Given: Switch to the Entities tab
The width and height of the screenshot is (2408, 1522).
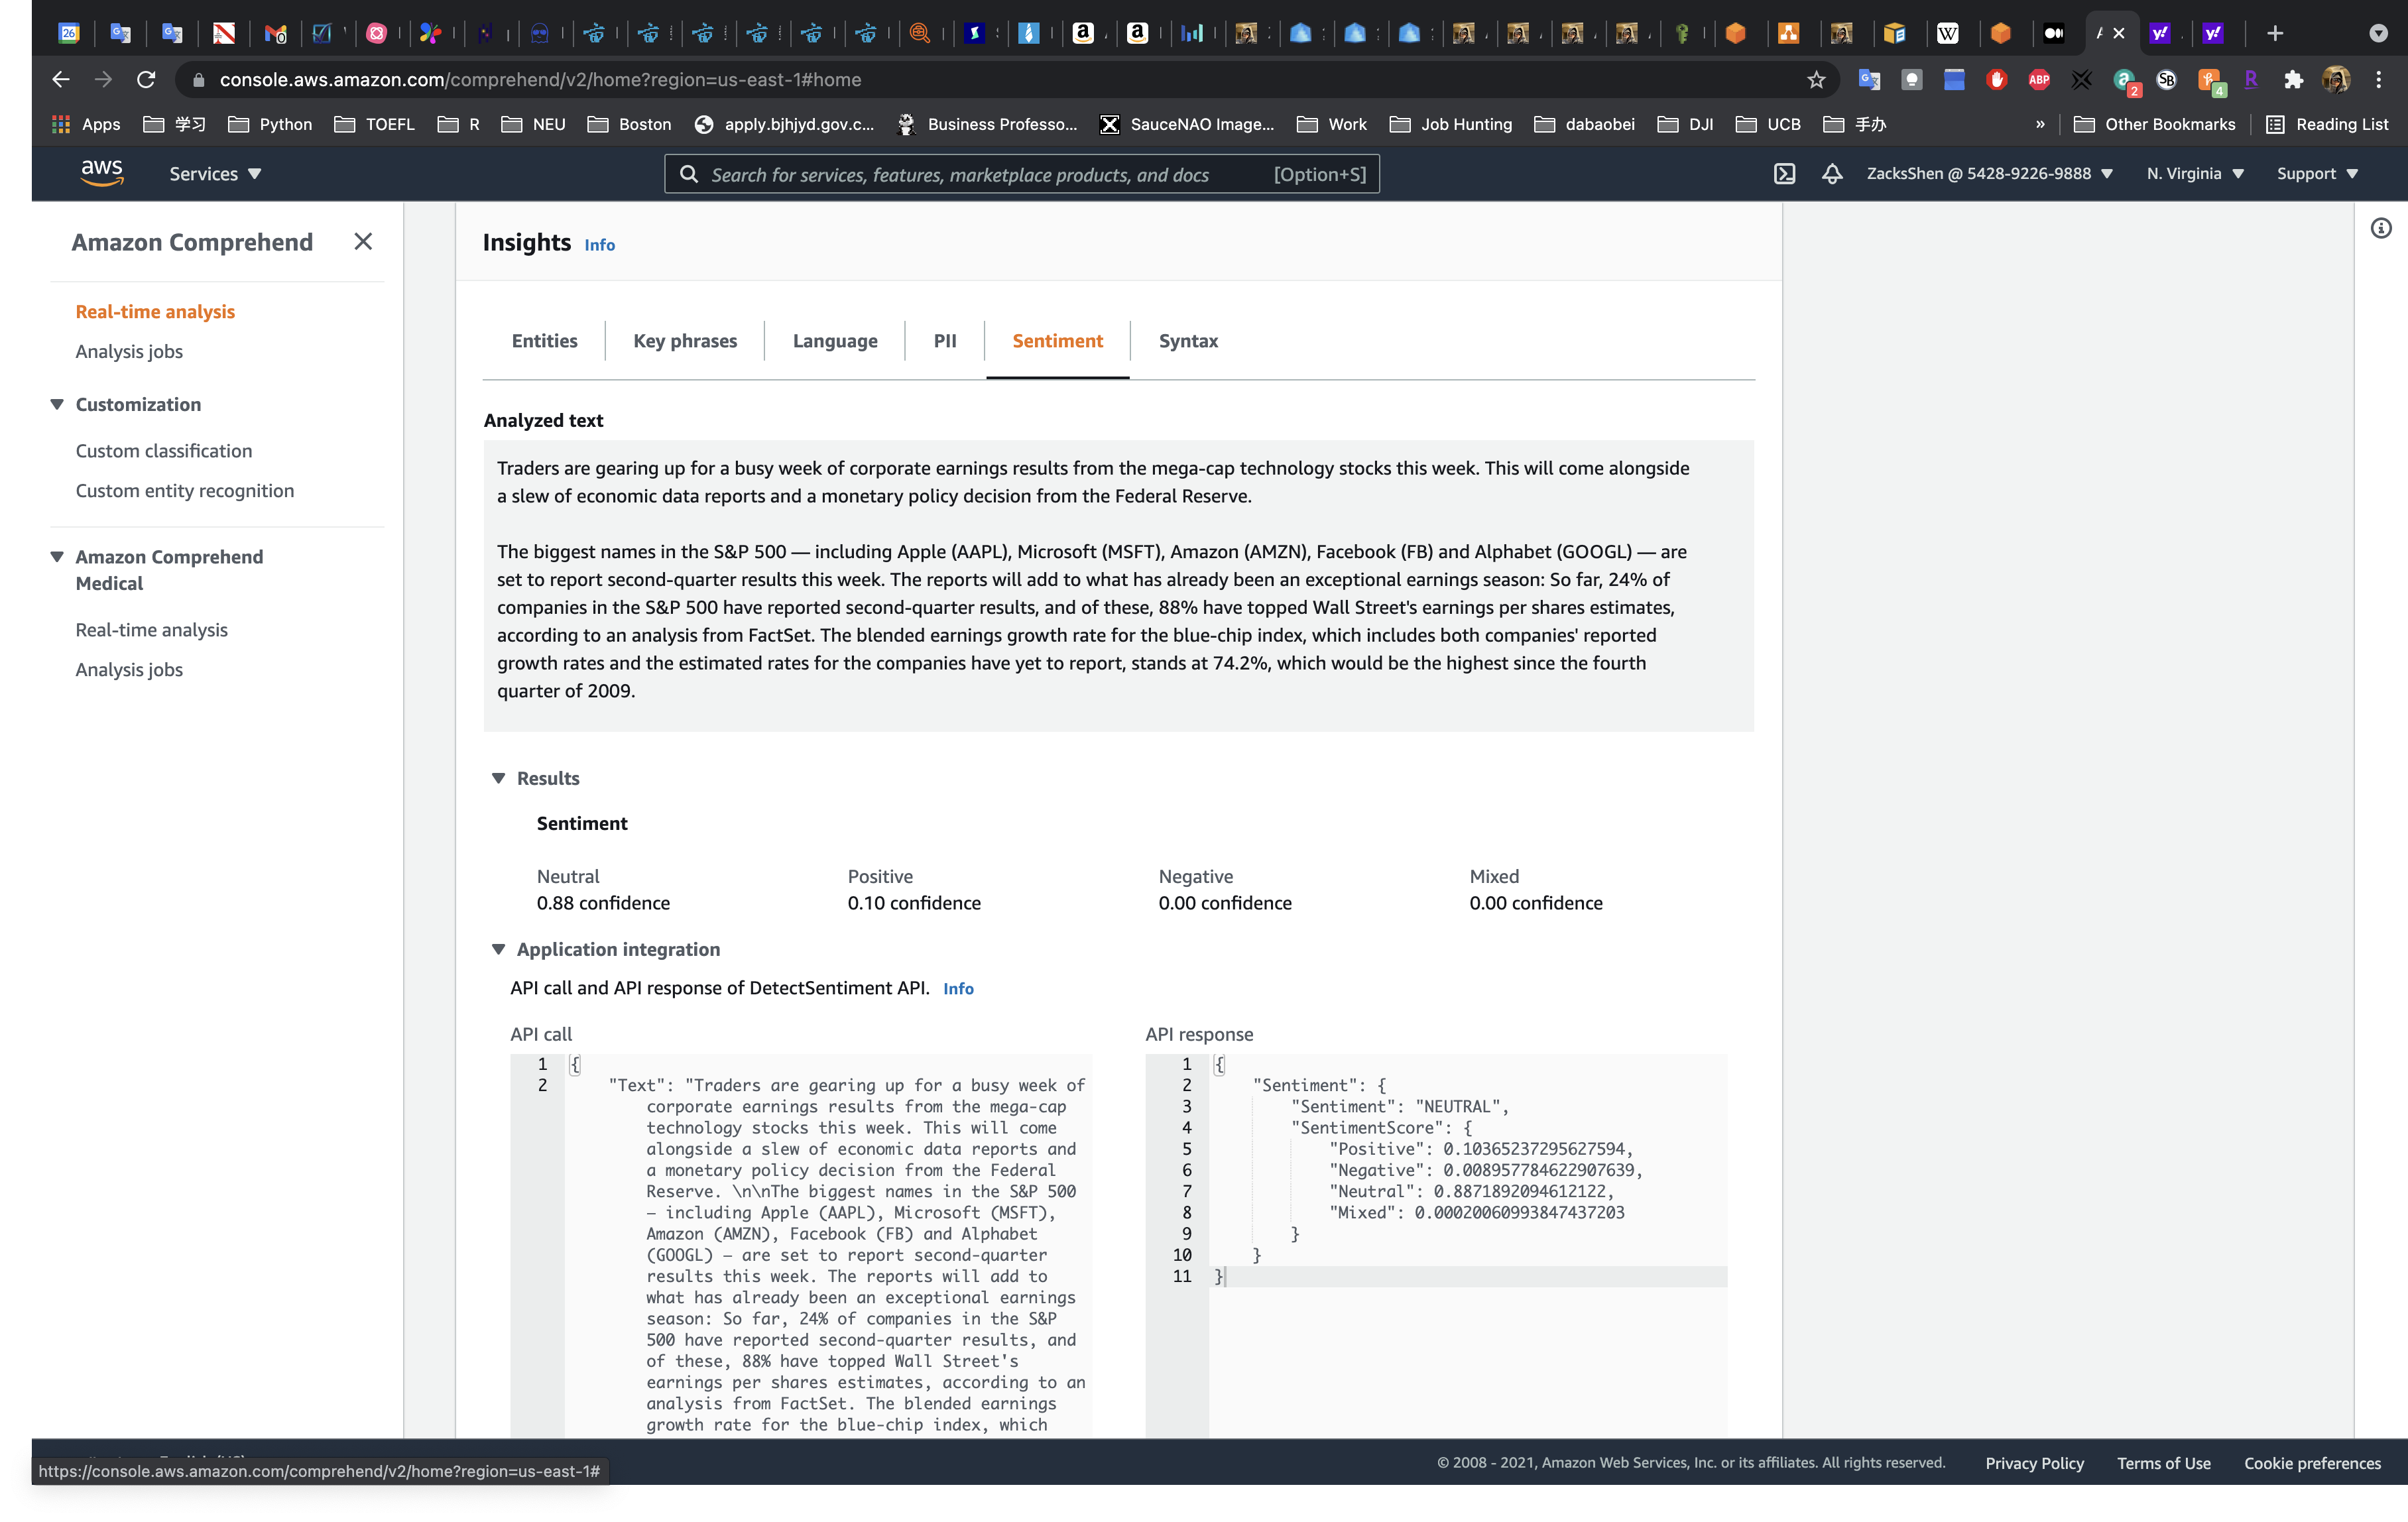Looking at the screenshot, I should click(x=544, y=341).
